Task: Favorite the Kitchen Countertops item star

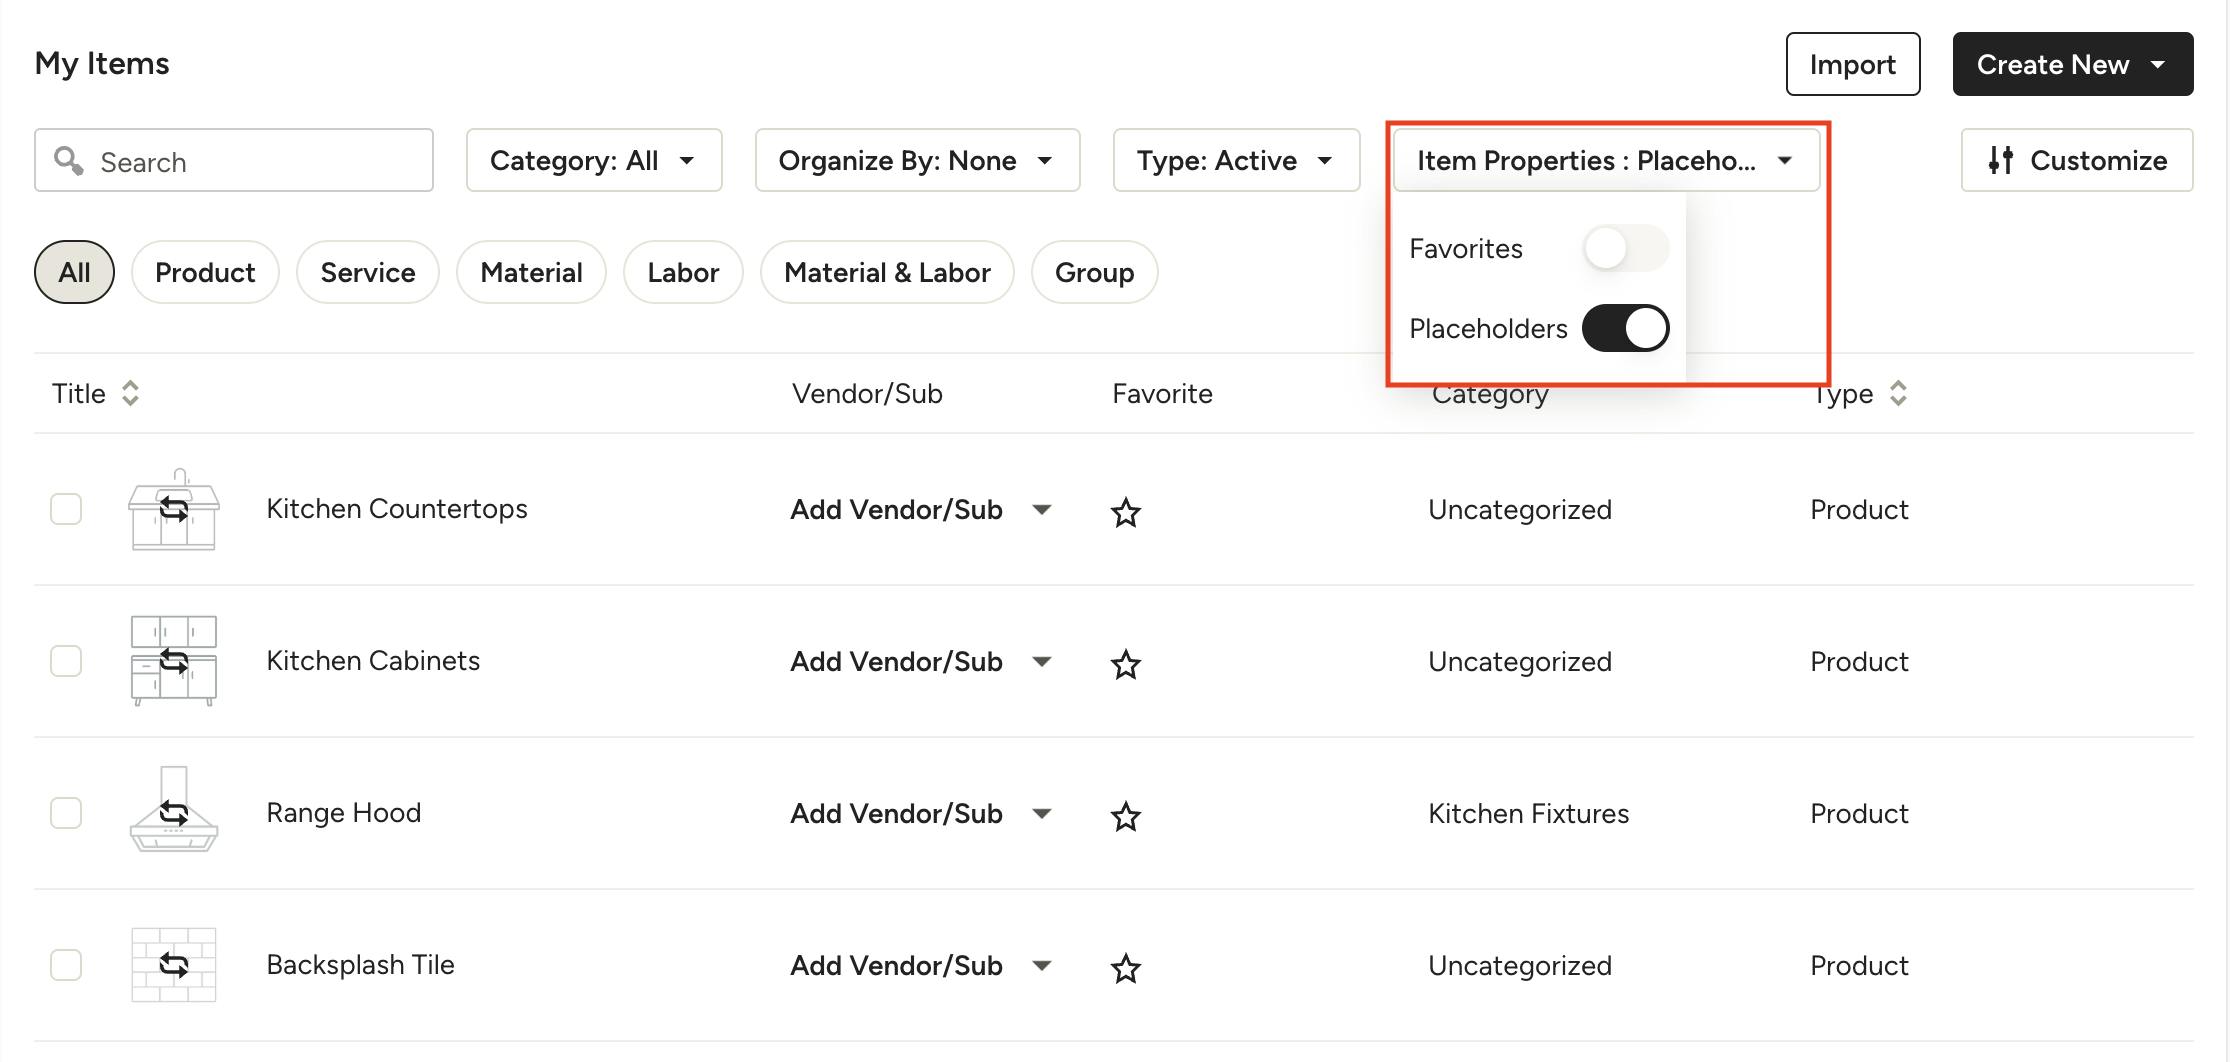Action: 1125,512
